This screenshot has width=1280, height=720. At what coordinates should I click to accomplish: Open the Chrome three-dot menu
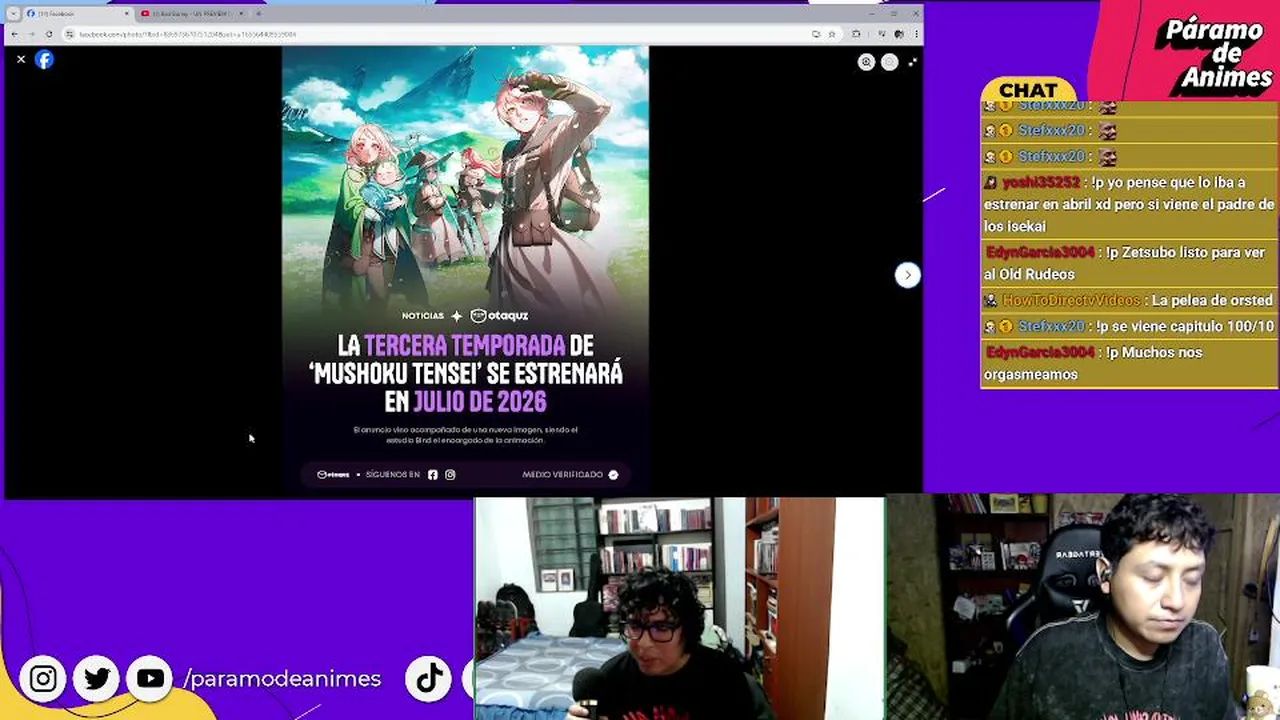914,34
